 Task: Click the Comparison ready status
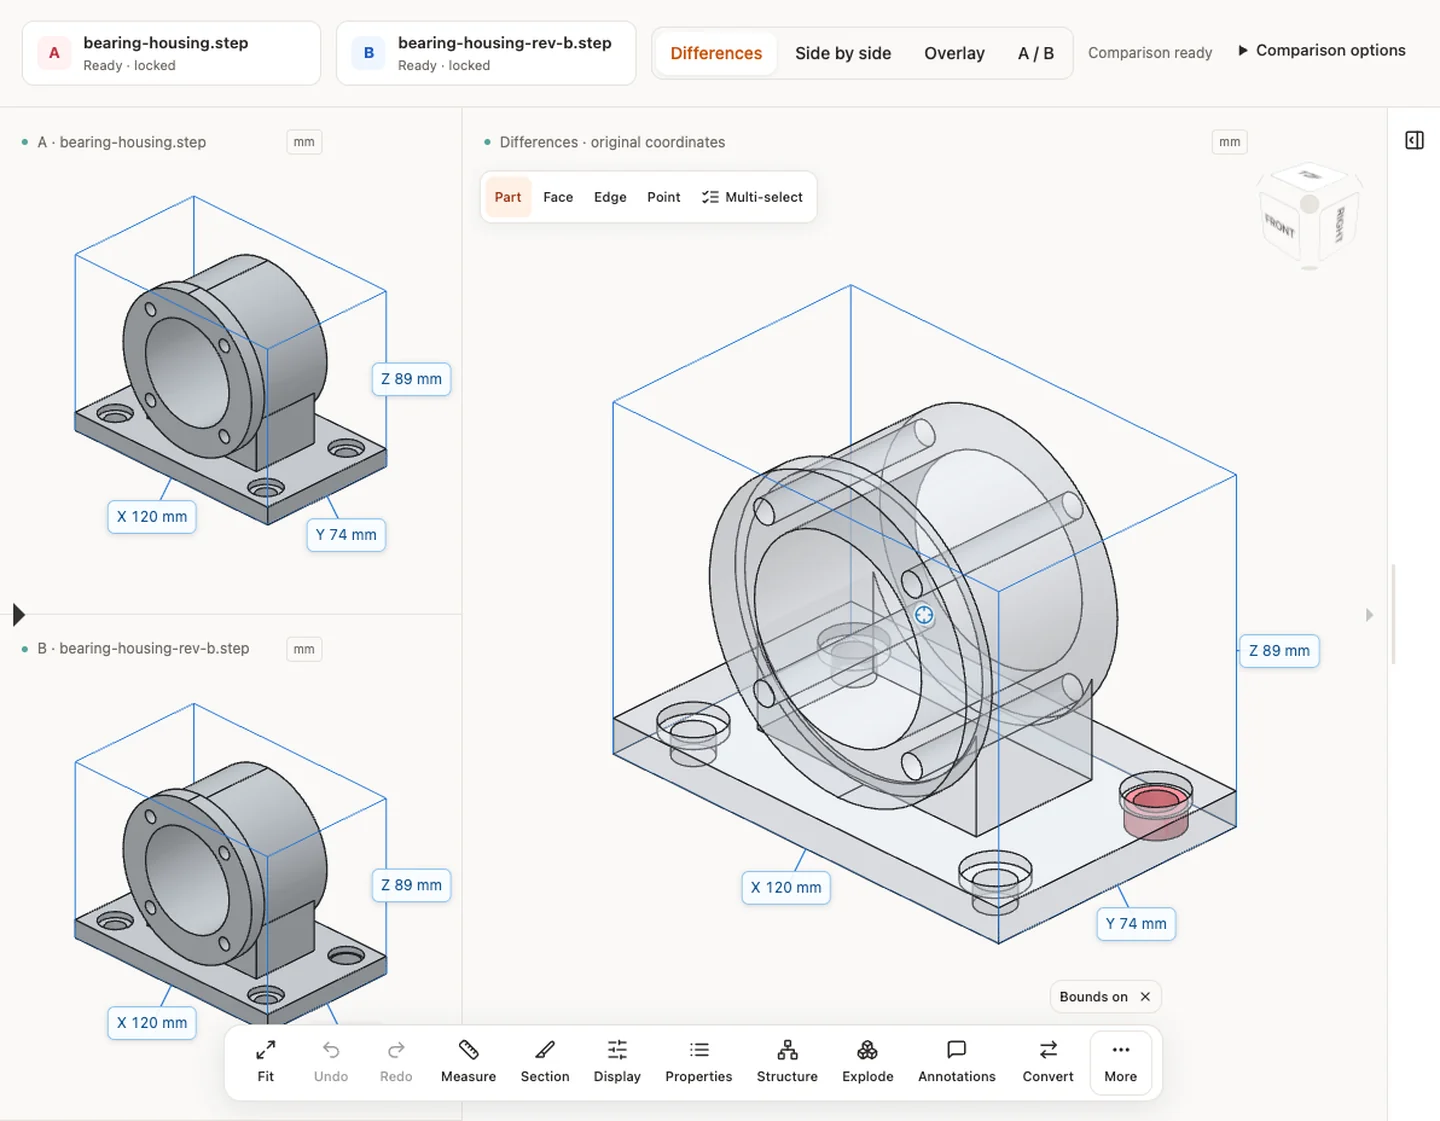click(1150, 52)
